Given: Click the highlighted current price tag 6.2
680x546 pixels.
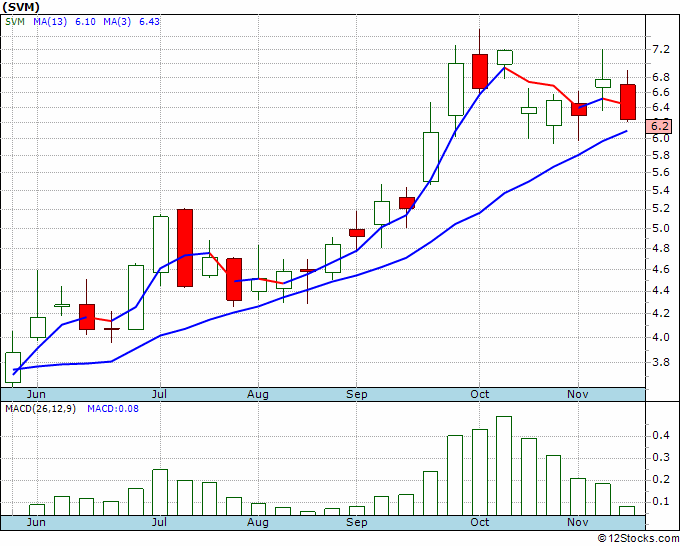Looking at the screenshot, I should click(x=659, y=126).
